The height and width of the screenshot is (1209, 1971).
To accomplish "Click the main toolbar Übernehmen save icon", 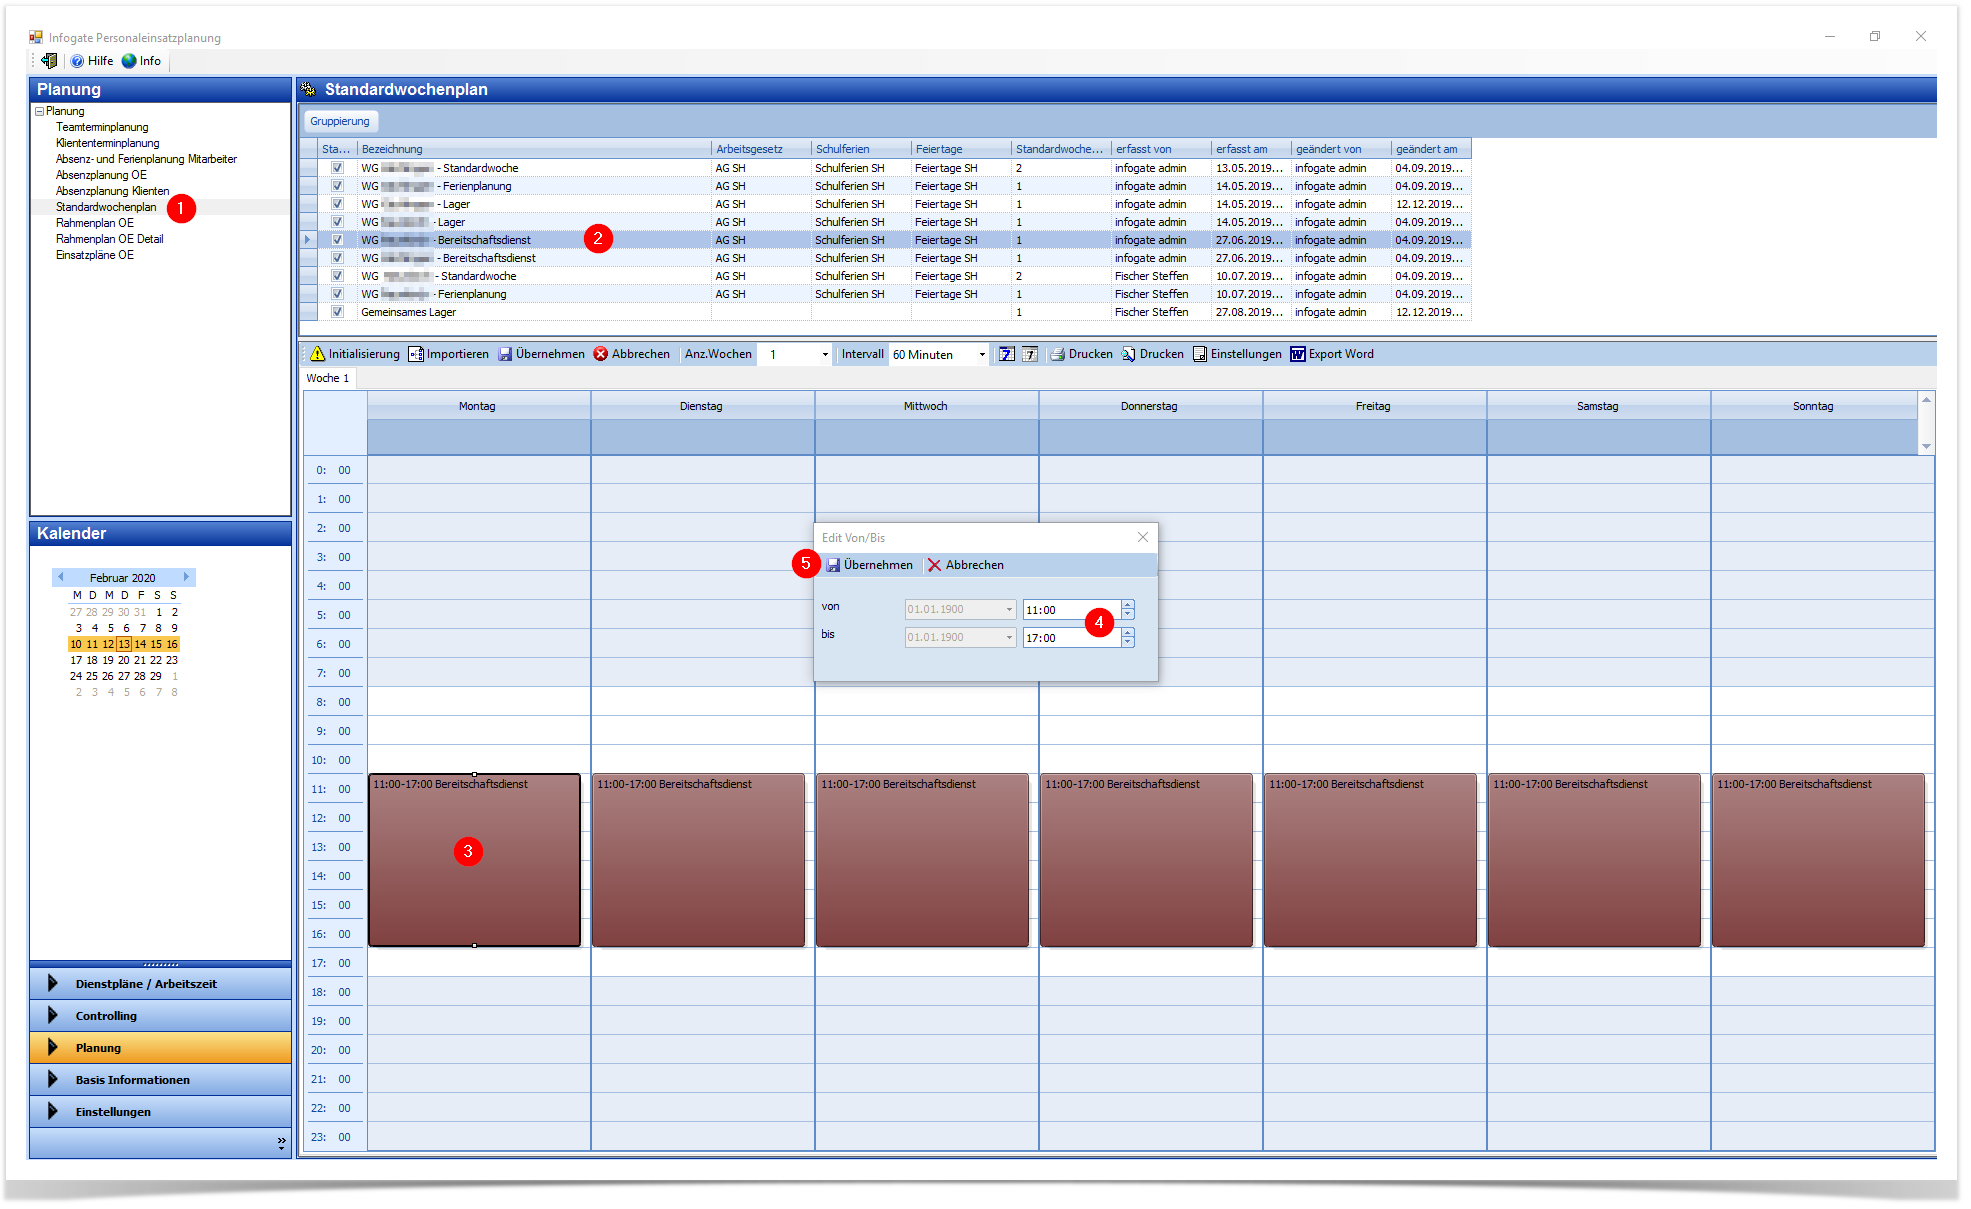I will pyautogui.click(x=505, y=354).
